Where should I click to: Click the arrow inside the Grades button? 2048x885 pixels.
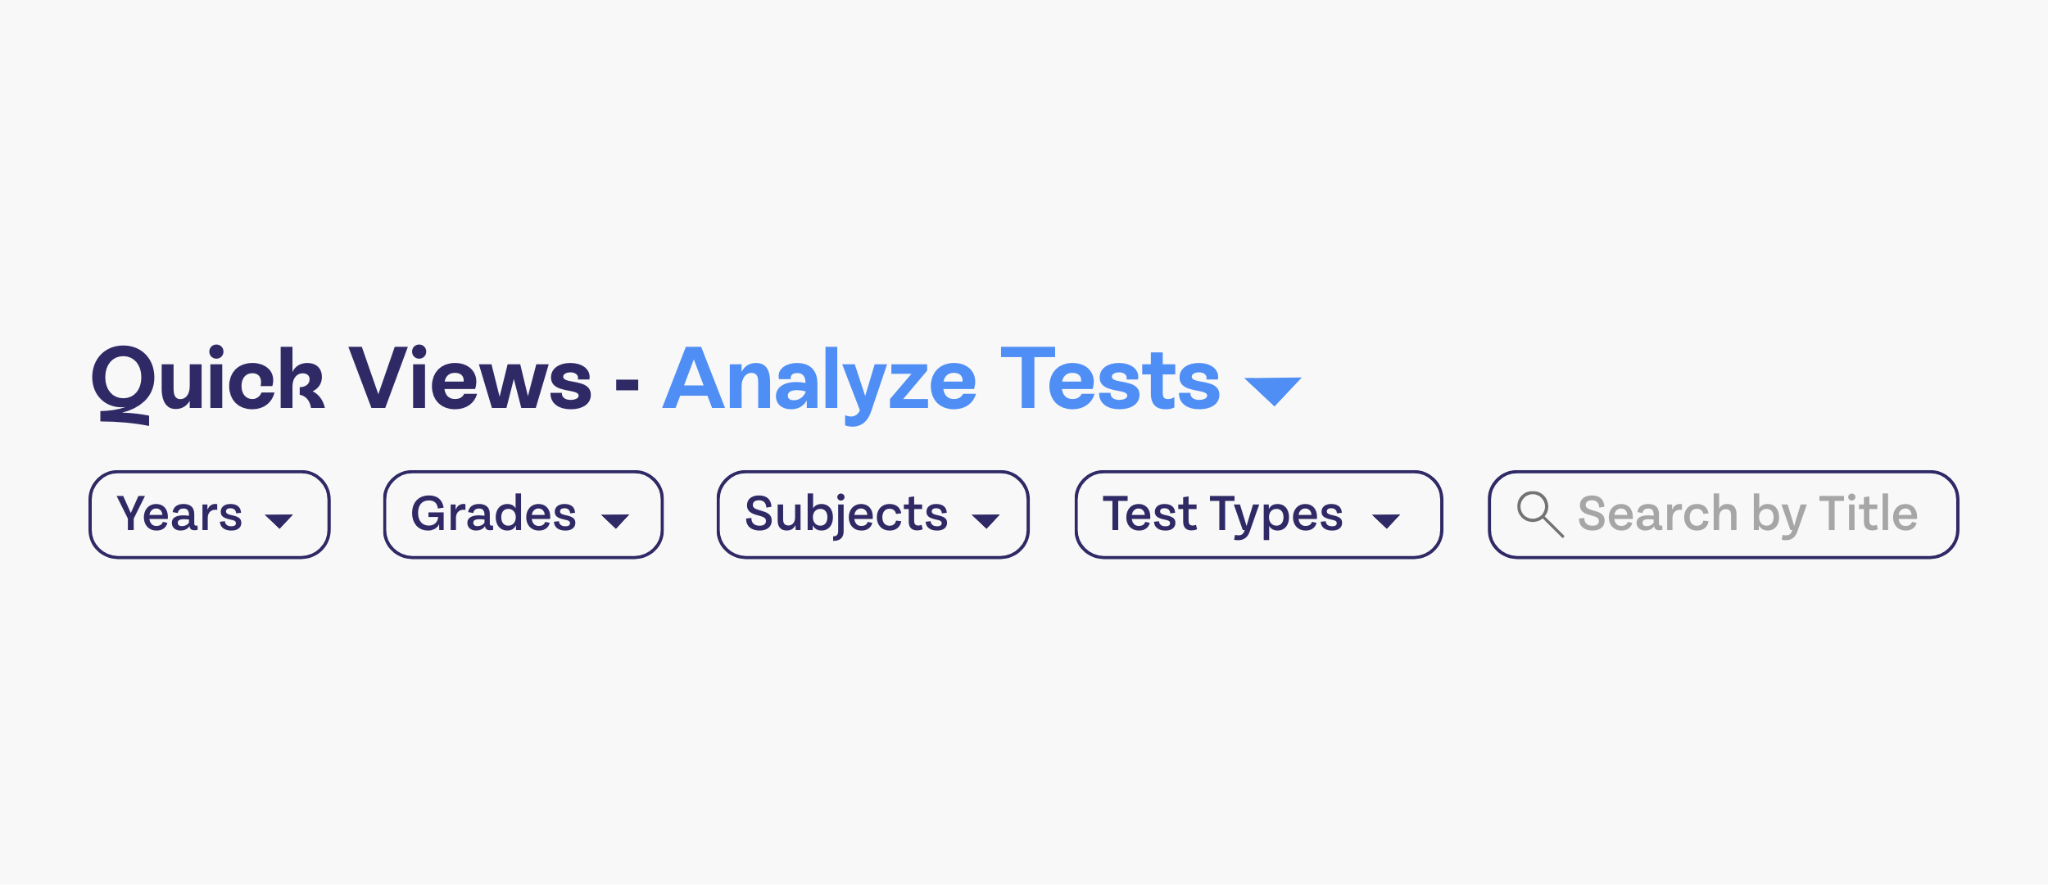click(x=616, y=519)
